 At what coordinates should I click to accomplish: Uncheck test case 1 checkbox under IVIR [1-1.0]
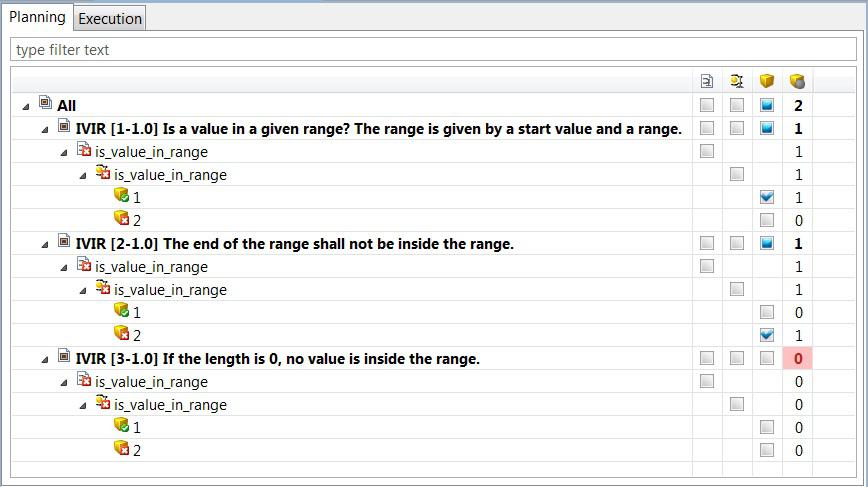[767, 197]
